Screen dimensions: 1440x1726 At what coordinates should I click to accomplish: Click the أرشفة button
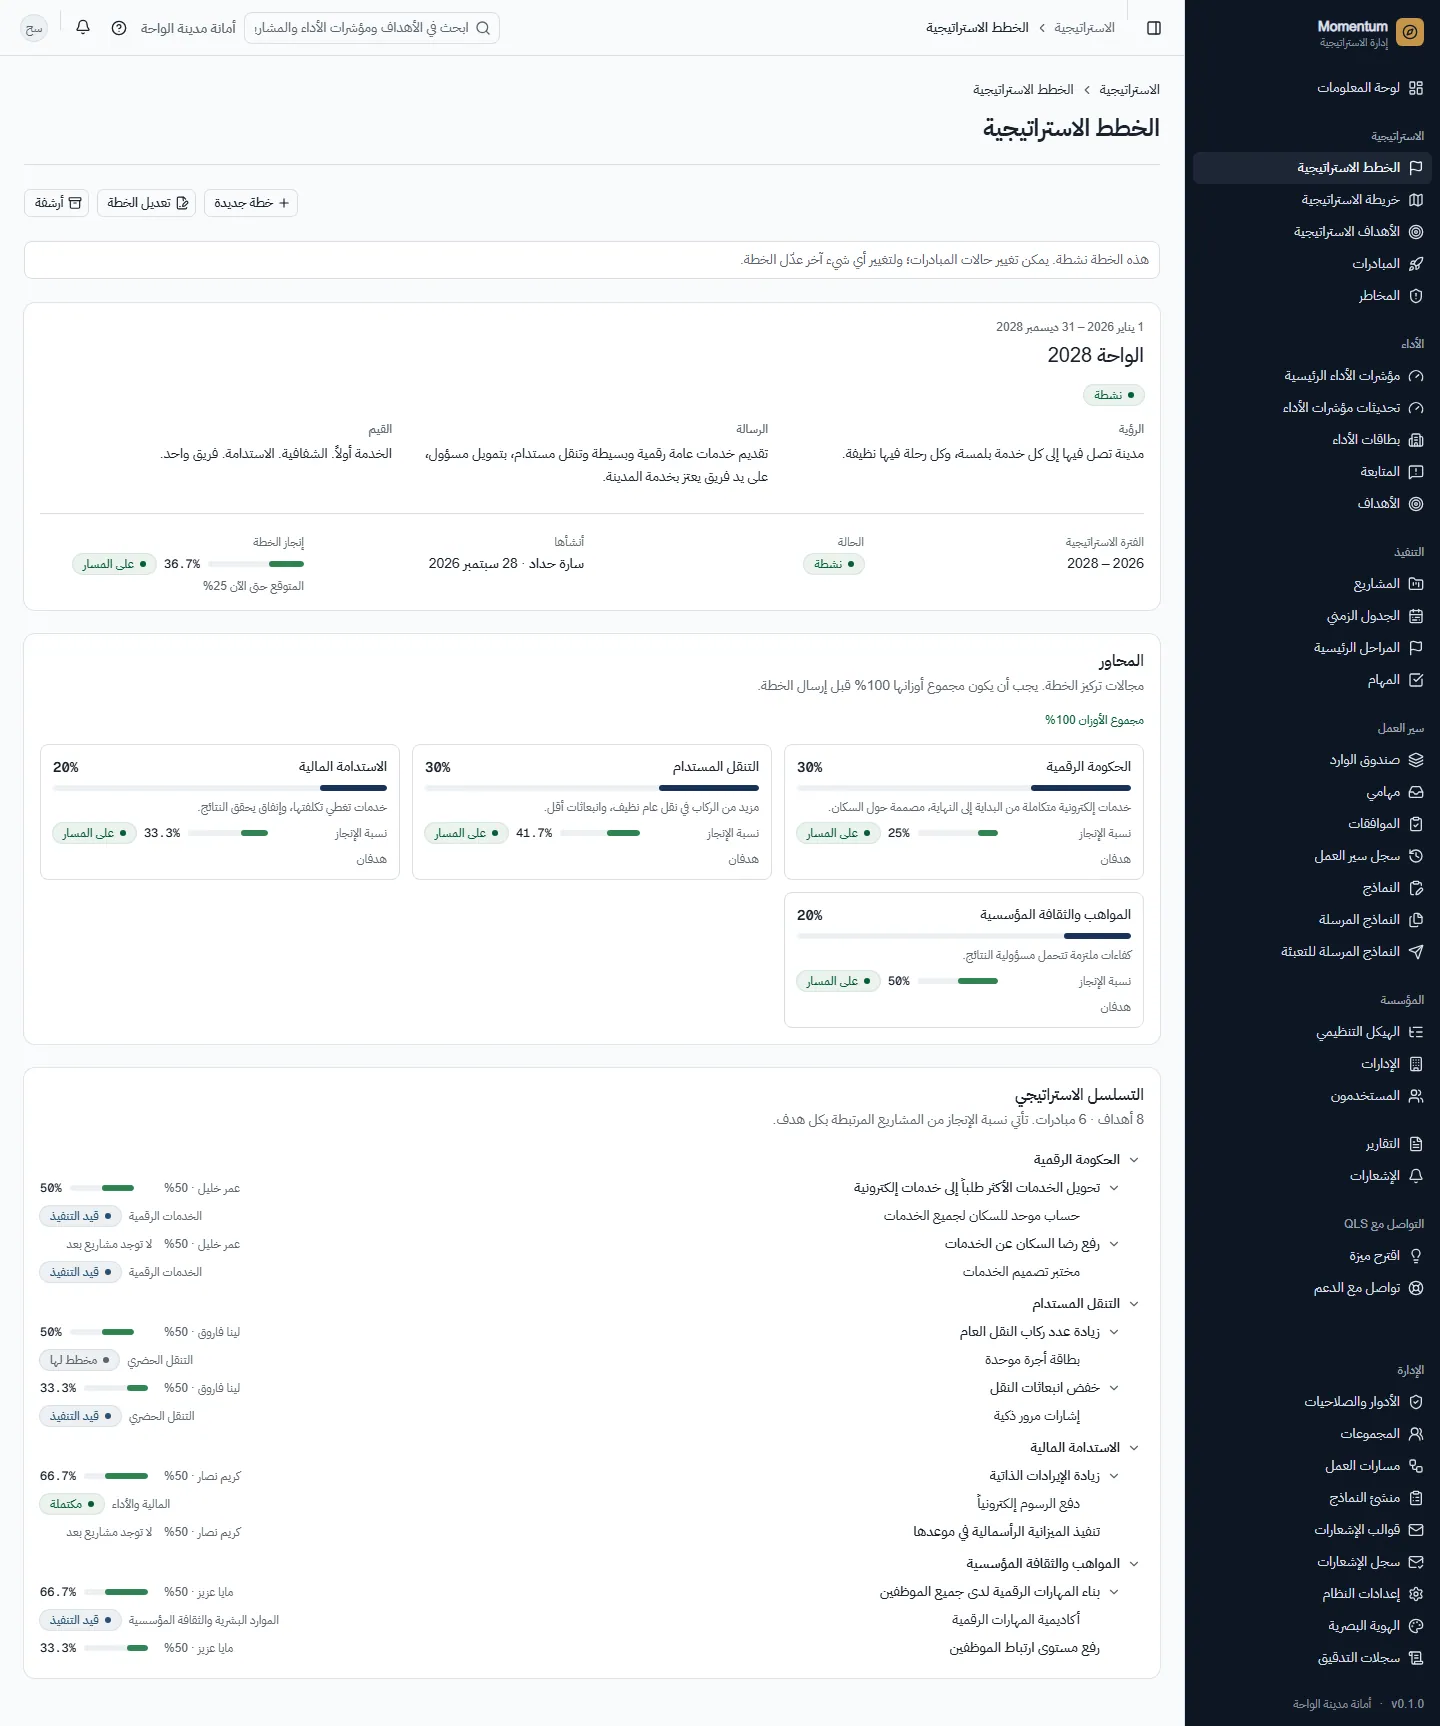coord(56,203)
